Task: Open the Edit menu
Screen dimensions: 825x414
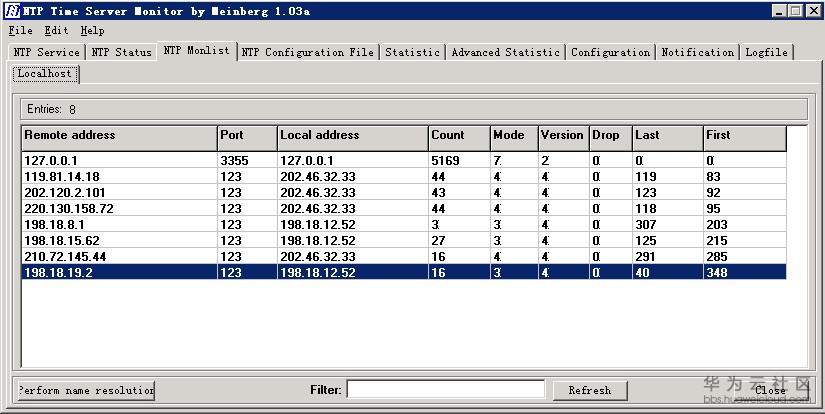Action: point(56,31)
